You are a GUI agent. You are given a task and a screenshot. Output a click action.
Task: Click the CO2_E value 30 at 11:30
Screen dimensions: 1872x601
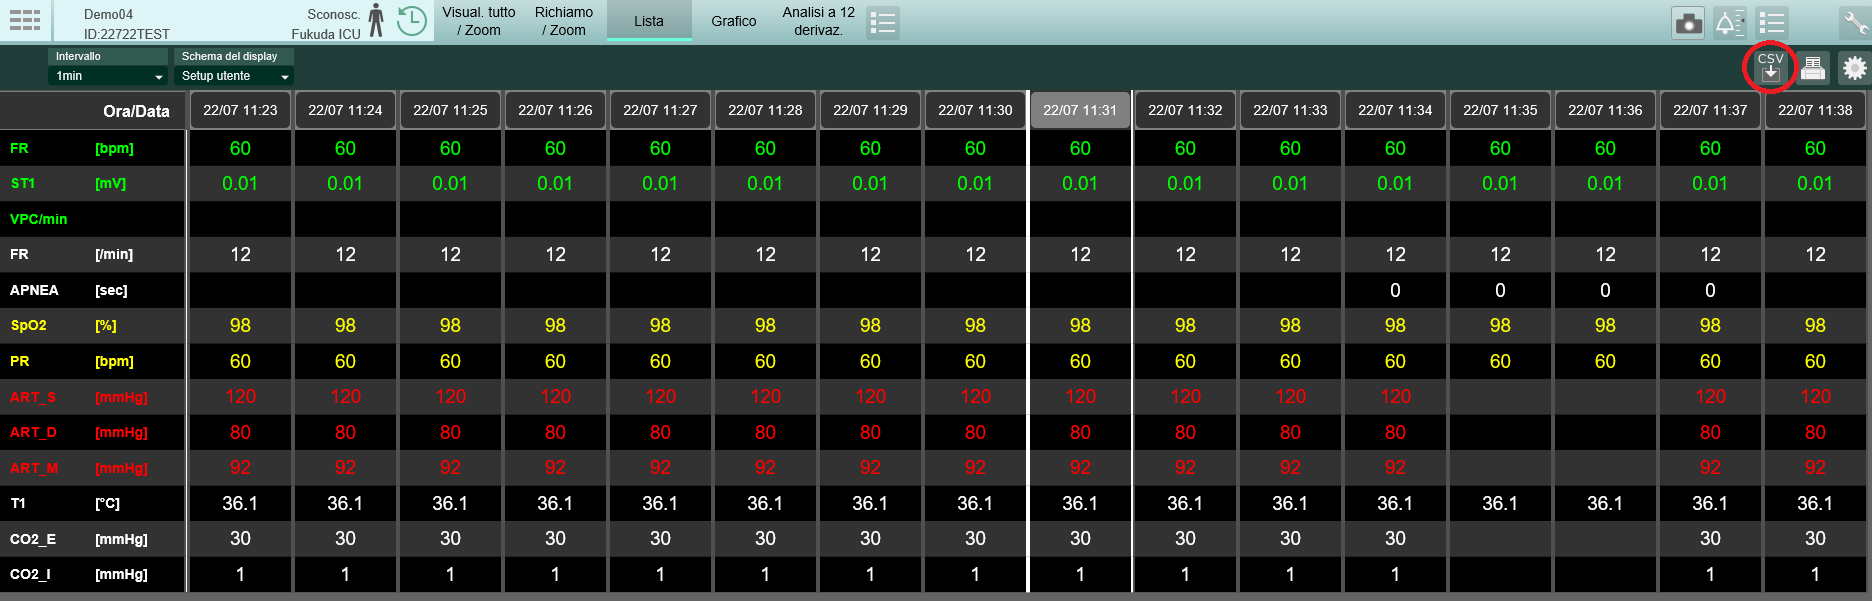(975, 539)
